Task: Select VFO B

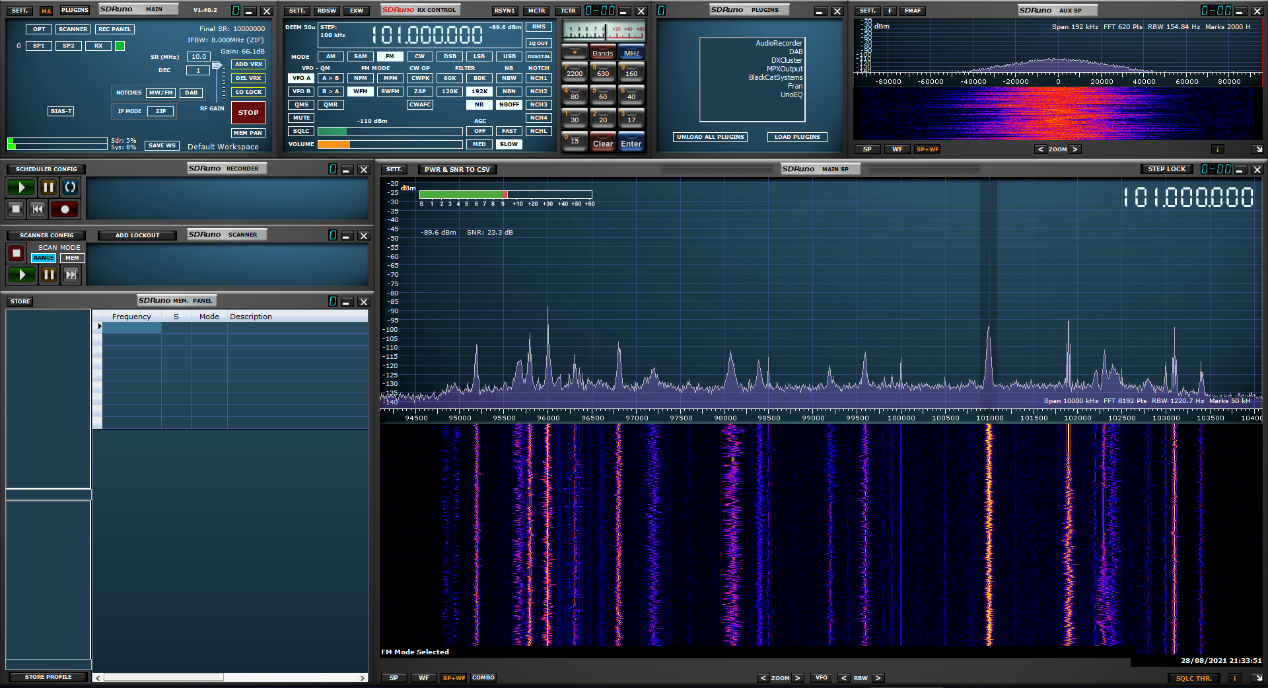Action: tap(301, 90)
